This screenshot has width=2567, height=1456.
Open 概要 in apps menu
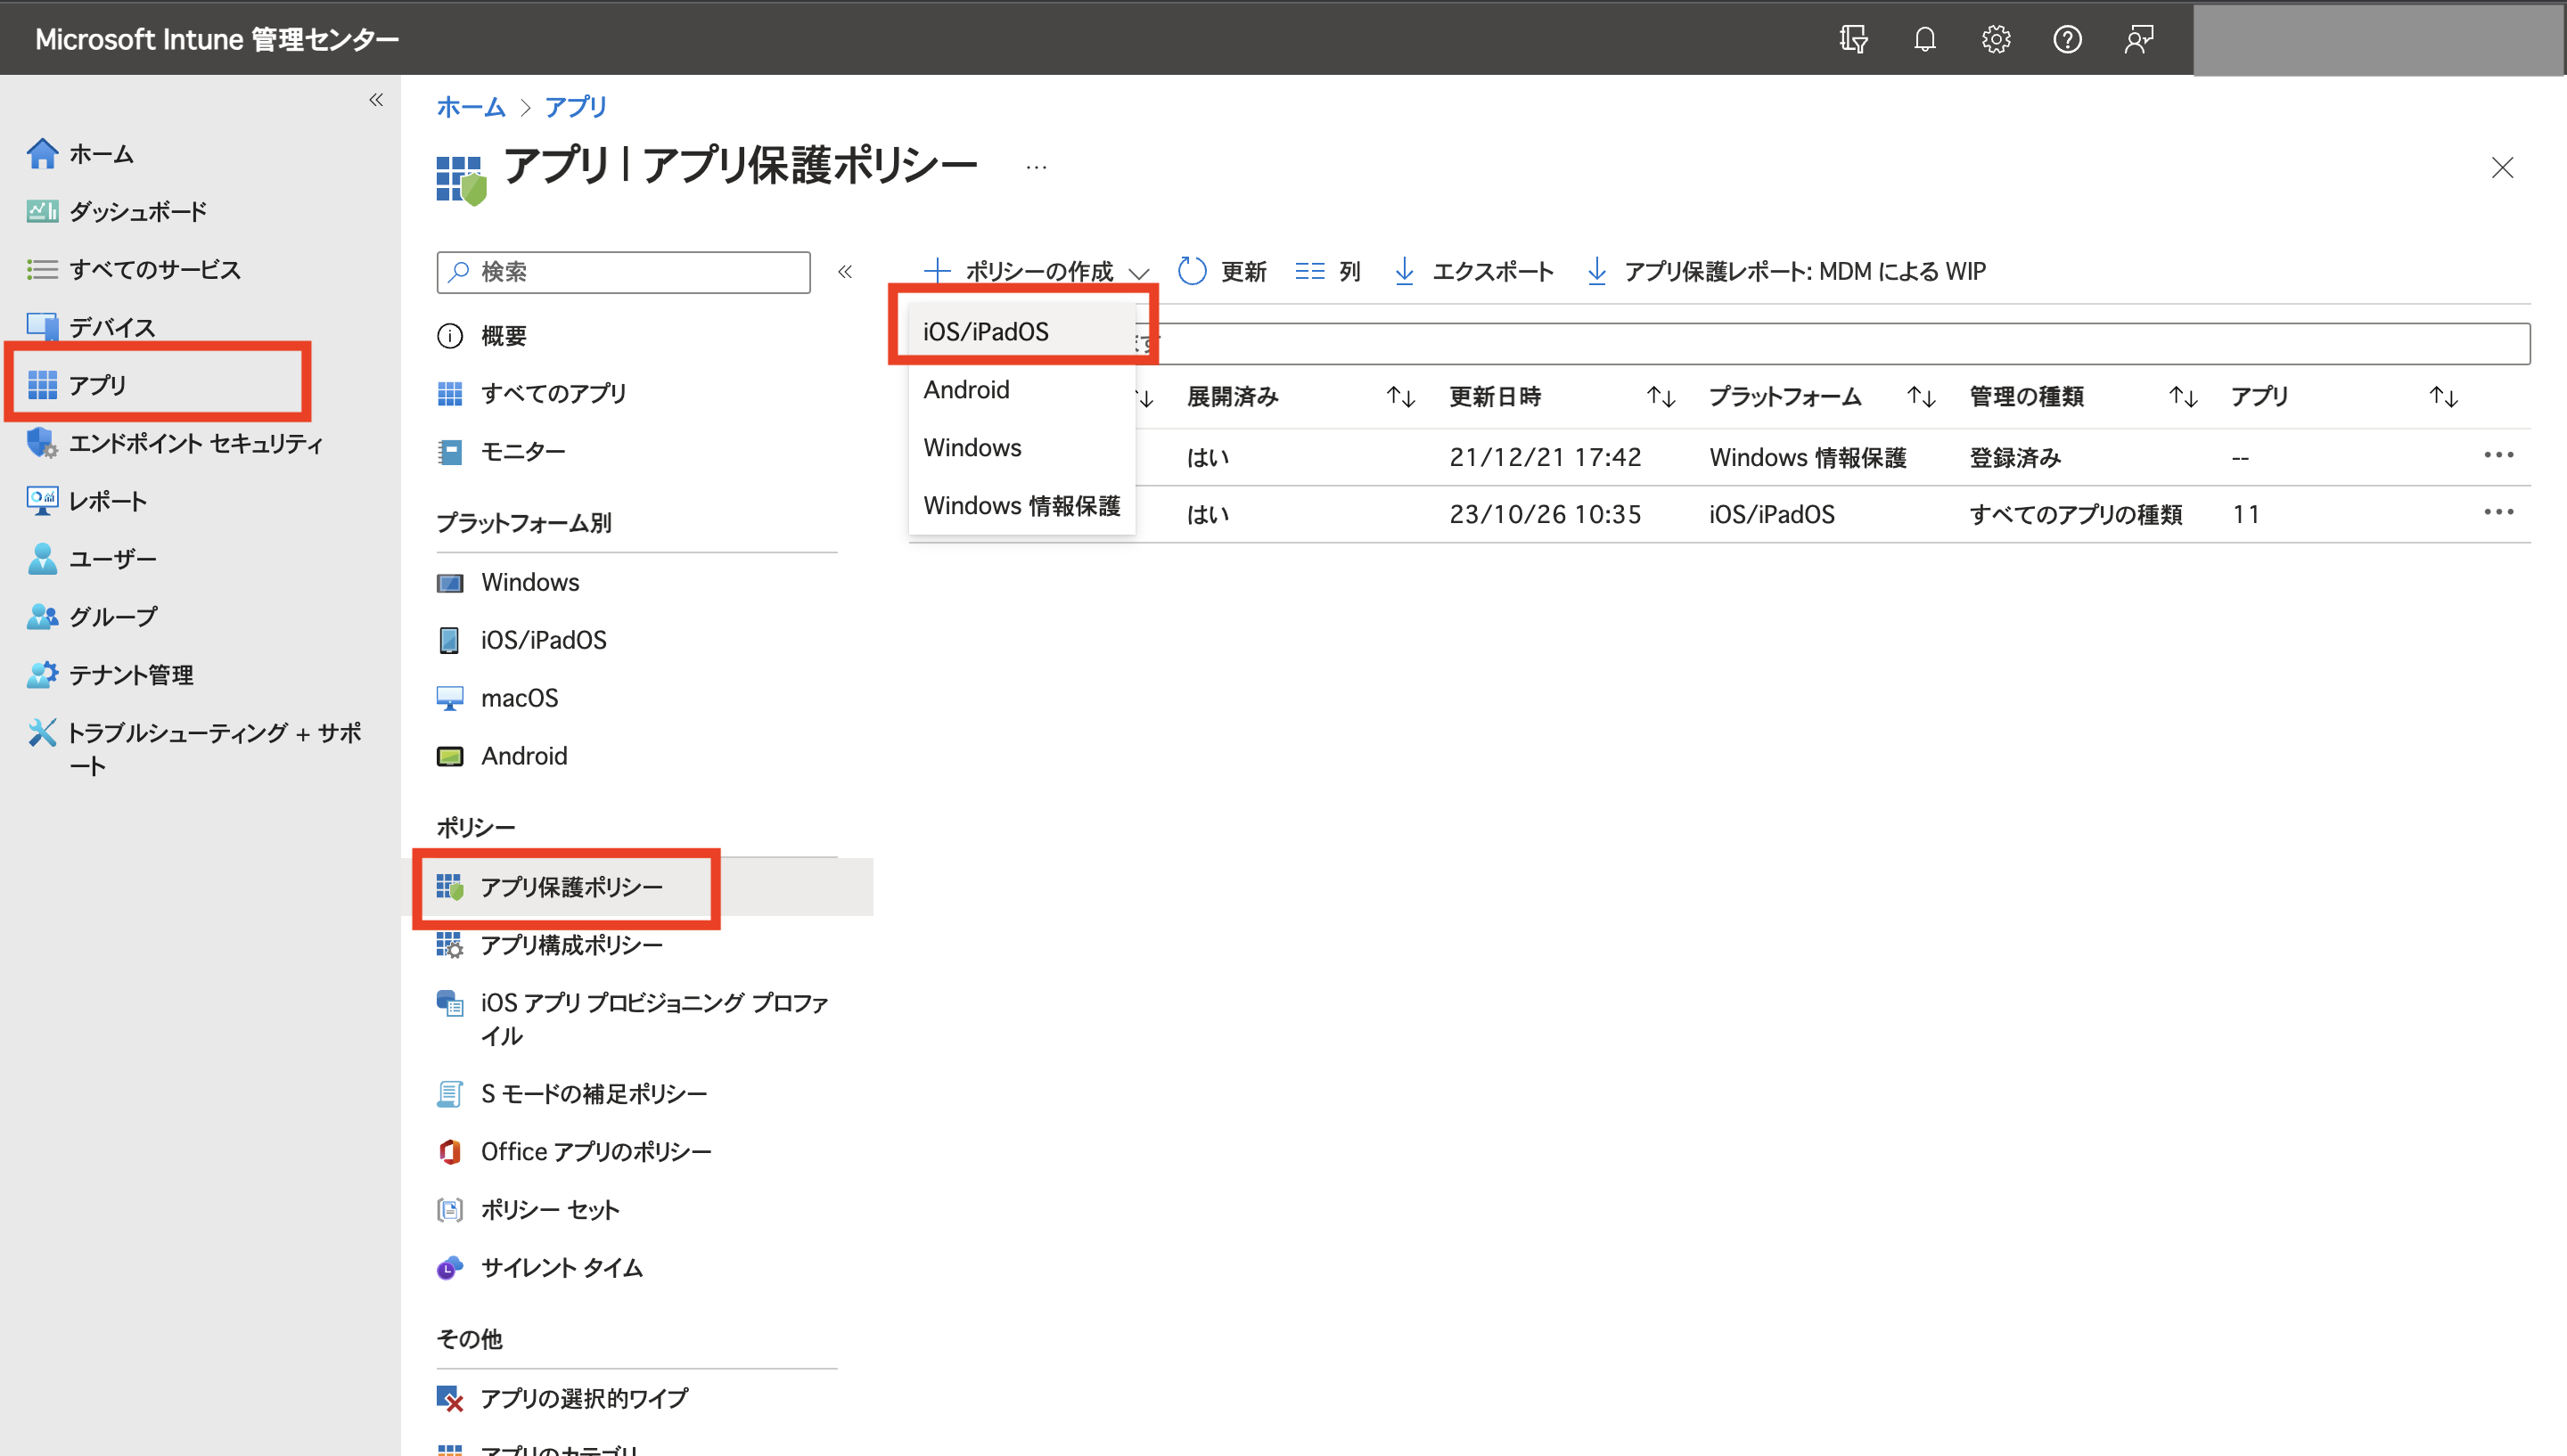point(482,336)
